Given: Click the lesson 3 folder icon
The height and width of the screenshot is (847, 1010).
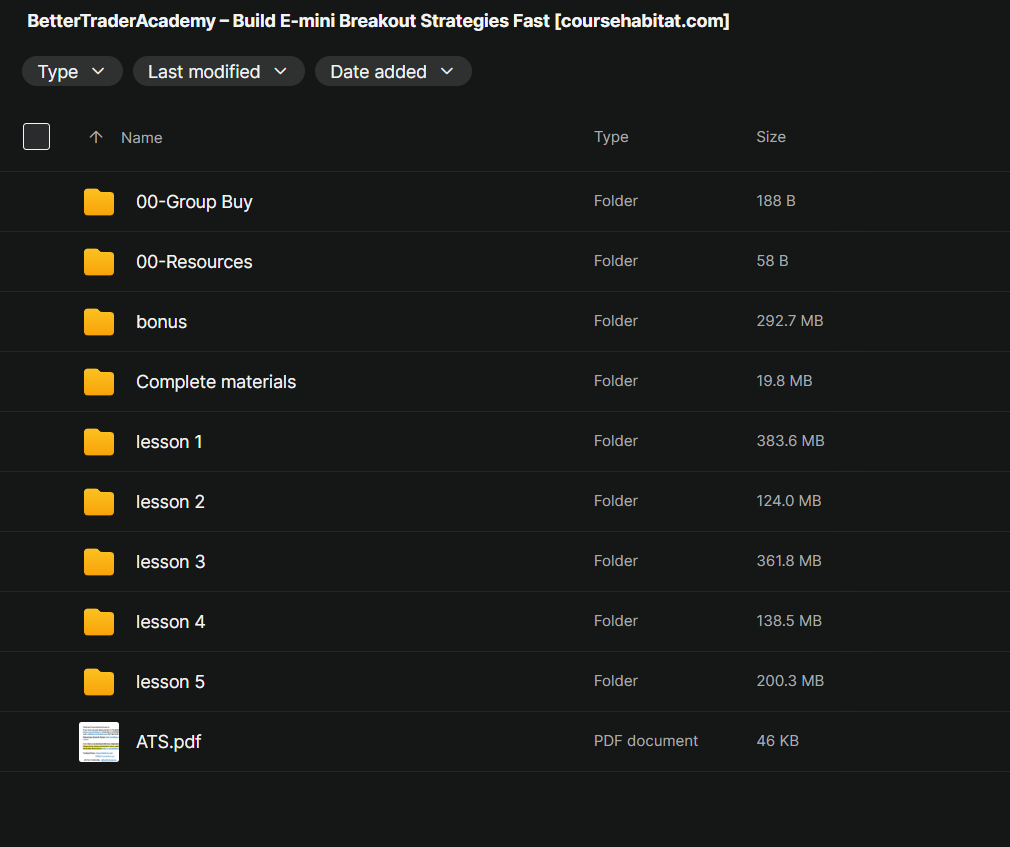Looking at the screenshot, I should [x=99, y=562].
